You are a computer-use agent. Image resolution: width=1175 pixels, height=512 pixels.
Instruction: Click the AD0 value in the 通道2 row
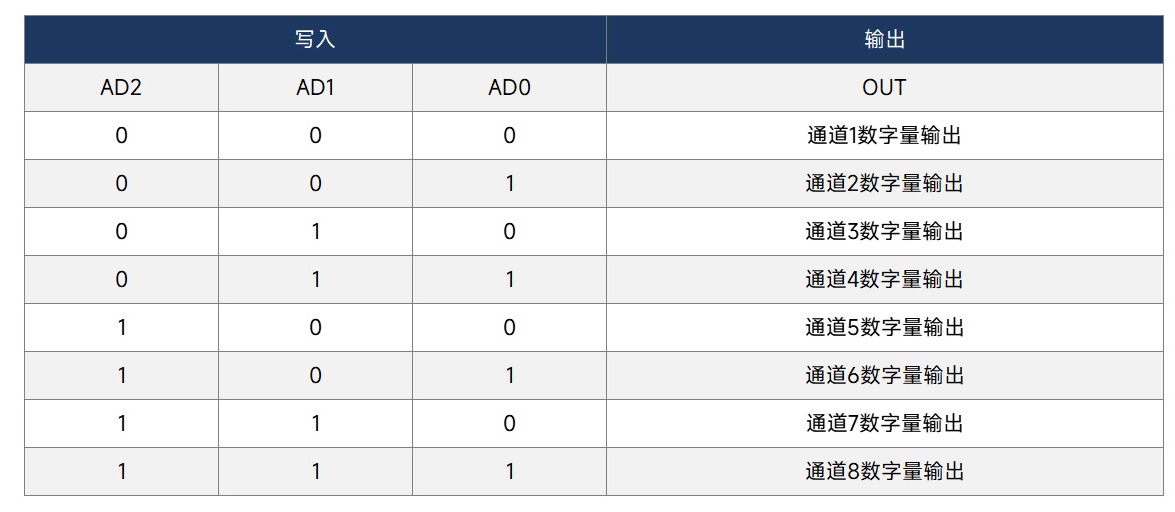[509, 184]
